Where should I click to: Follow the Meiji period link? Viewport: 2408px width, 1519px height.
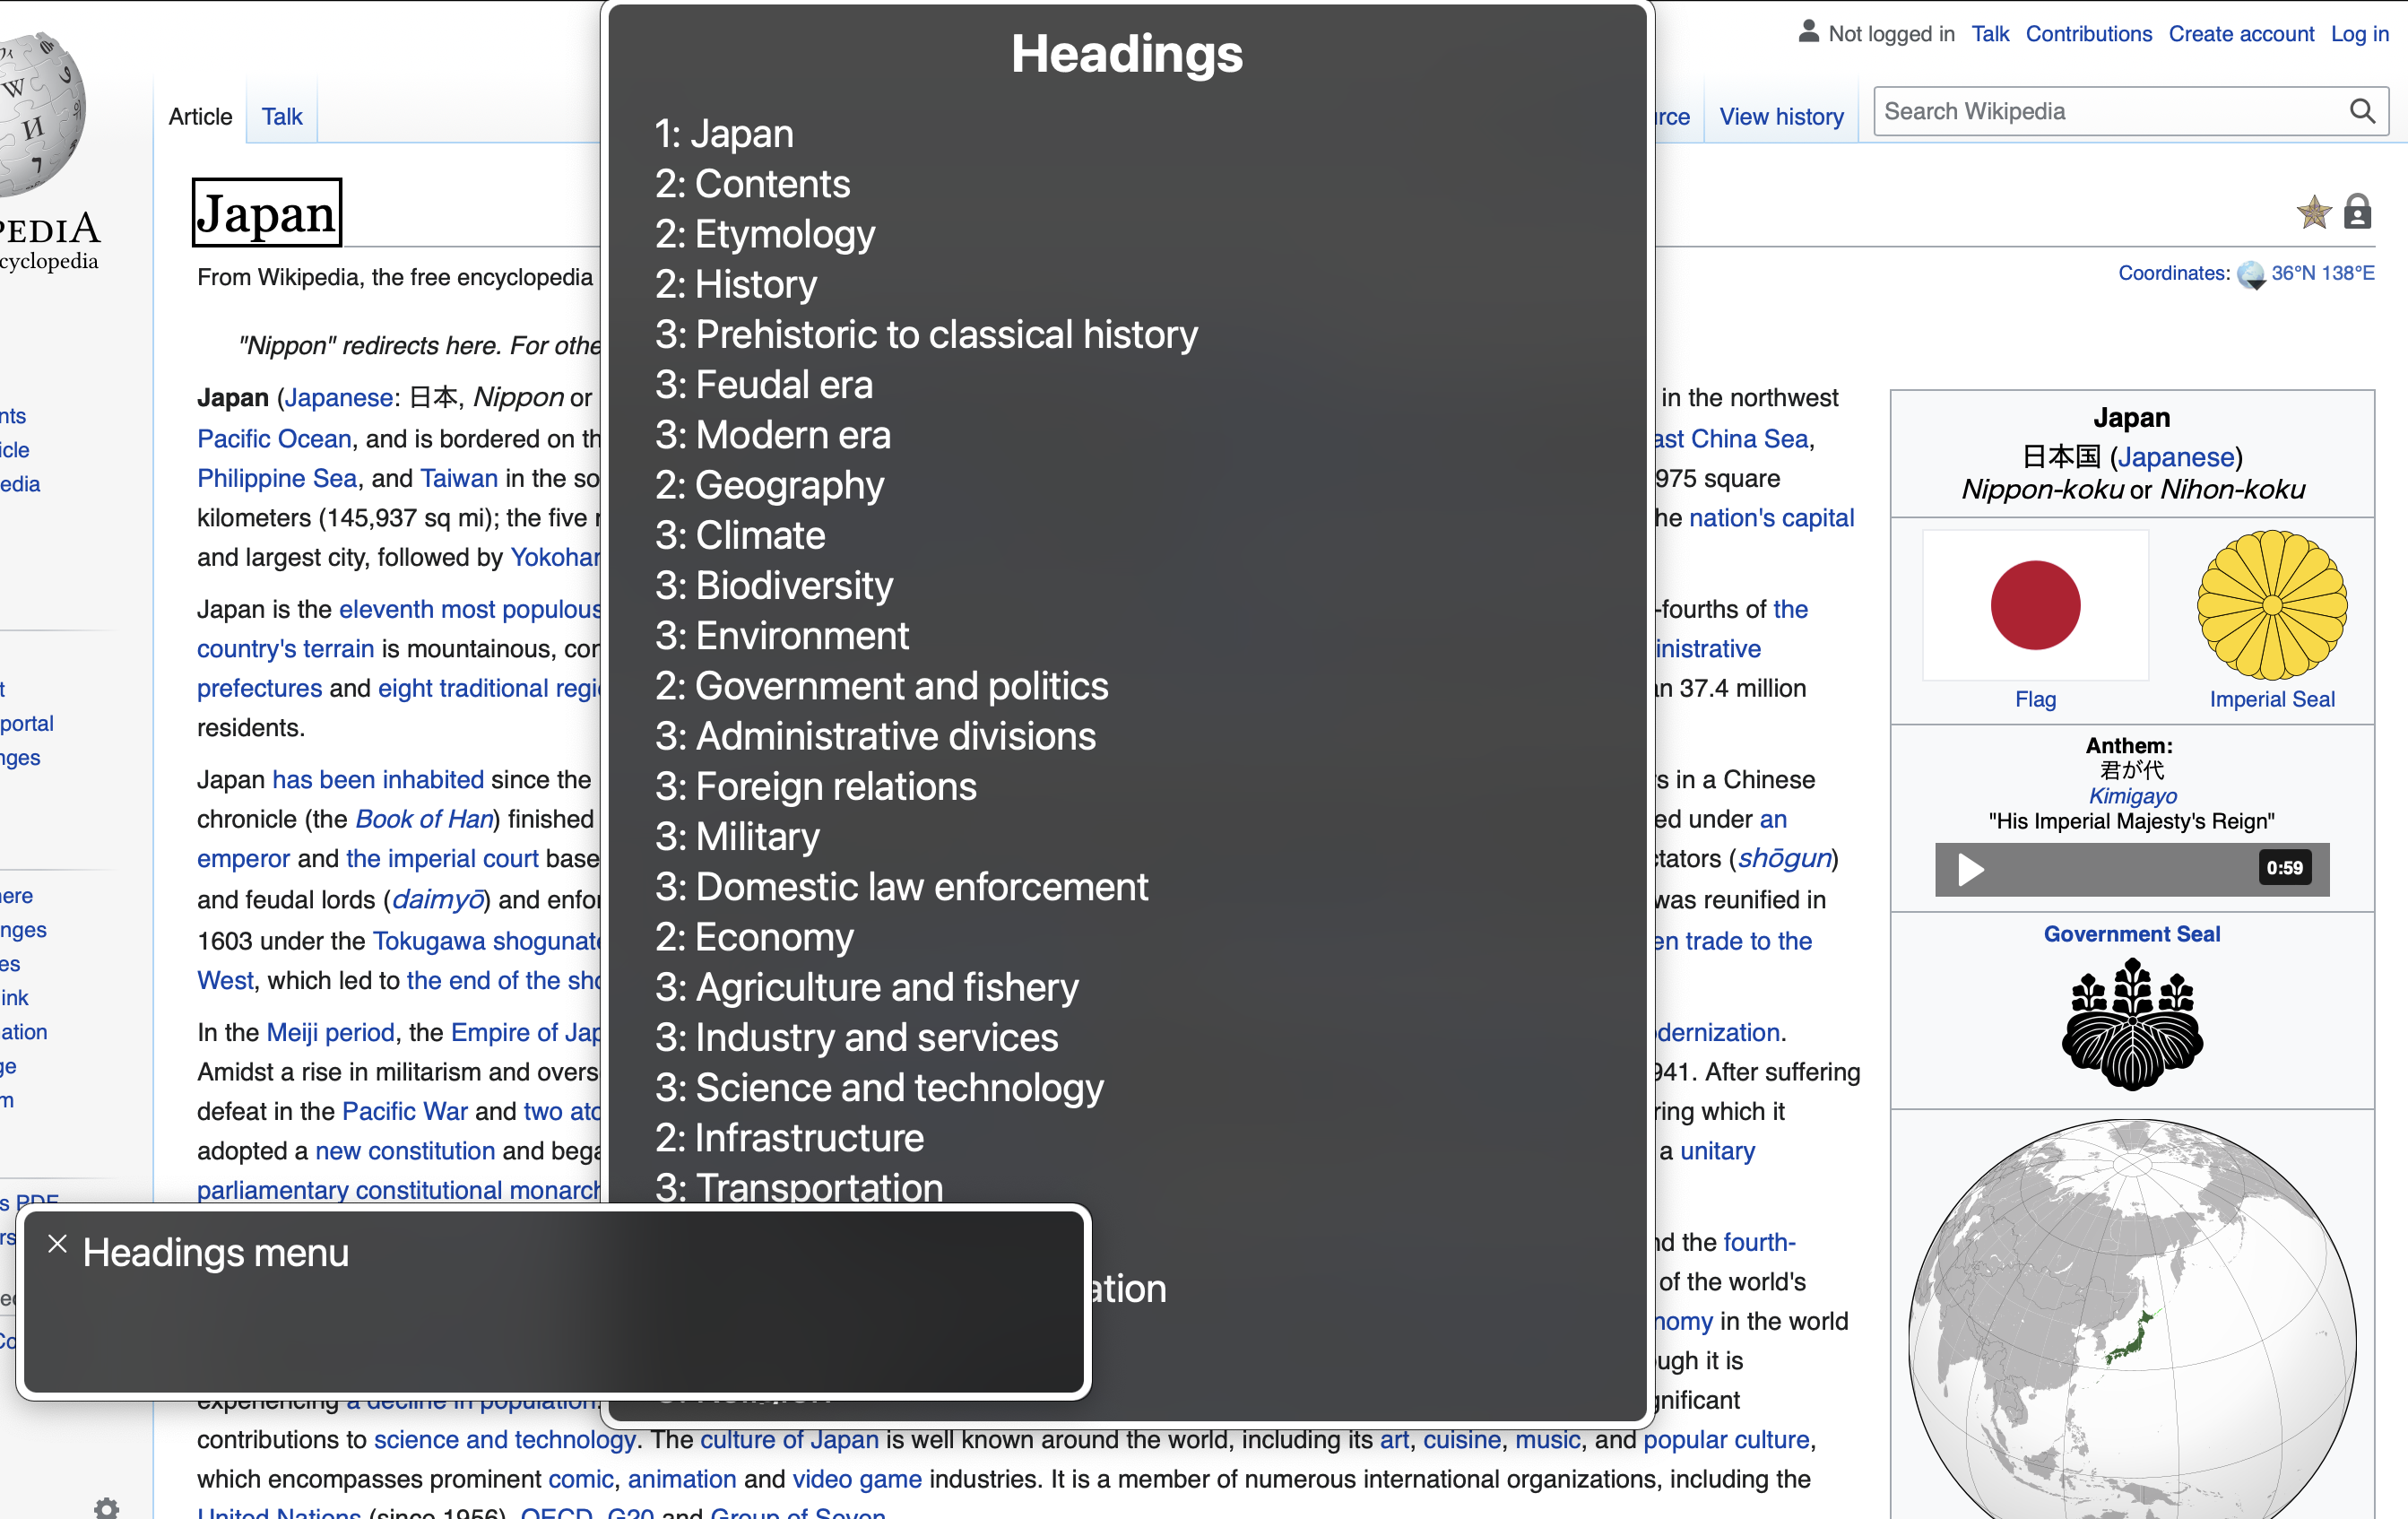[330, 1032]
